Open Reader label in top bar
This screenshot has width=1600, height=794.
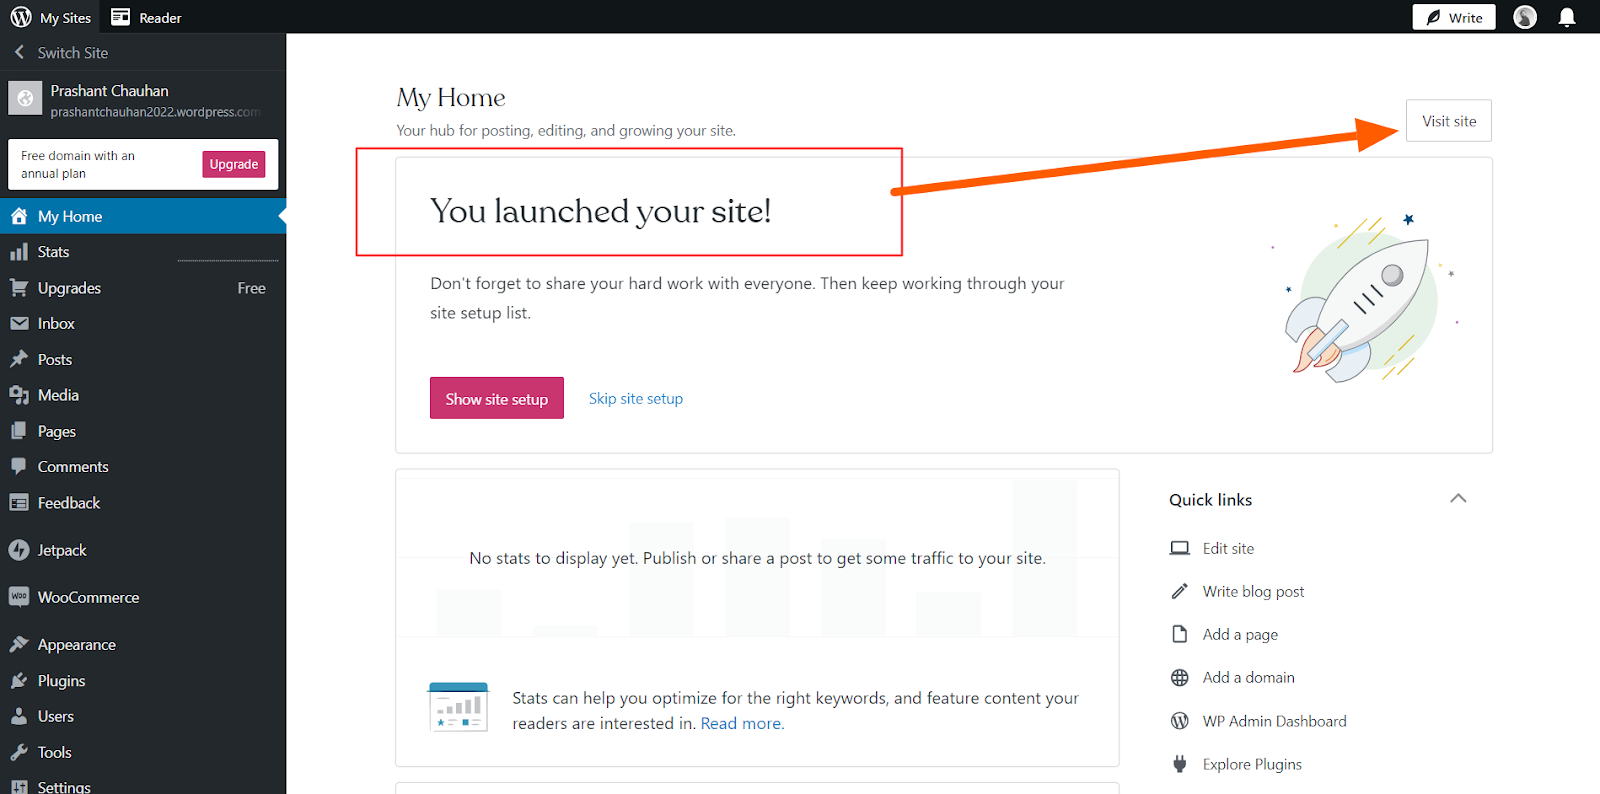click(160, 18)
